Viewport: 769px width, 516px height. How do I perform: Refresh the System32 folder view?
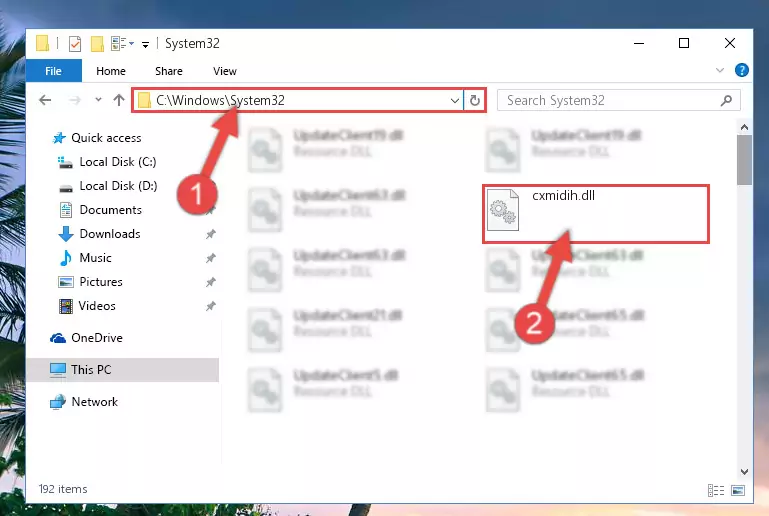[474, 101]
